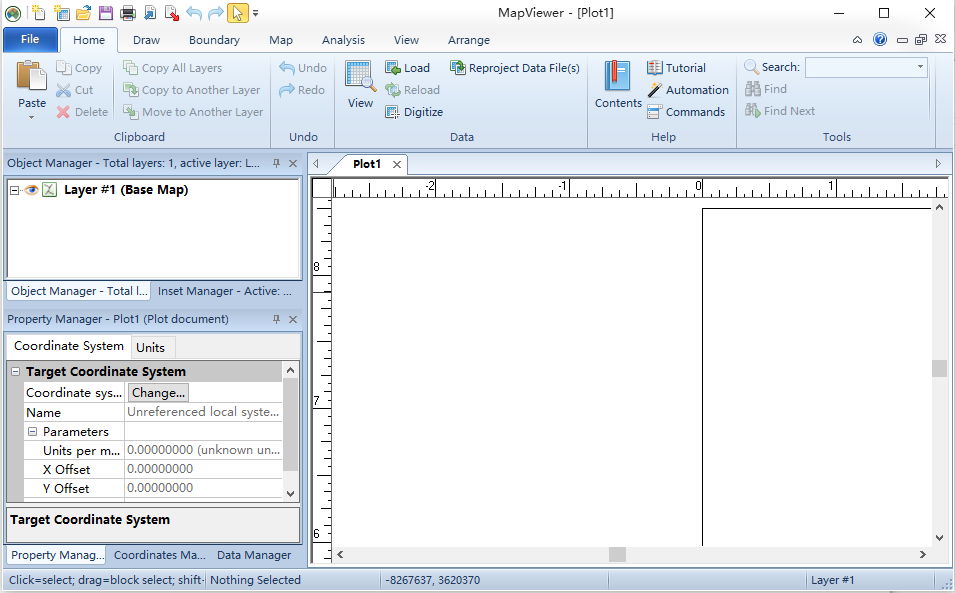This screenshot has height=593, width=955.
Task: Close the Object Manager panel
Action: pos(293,163)
